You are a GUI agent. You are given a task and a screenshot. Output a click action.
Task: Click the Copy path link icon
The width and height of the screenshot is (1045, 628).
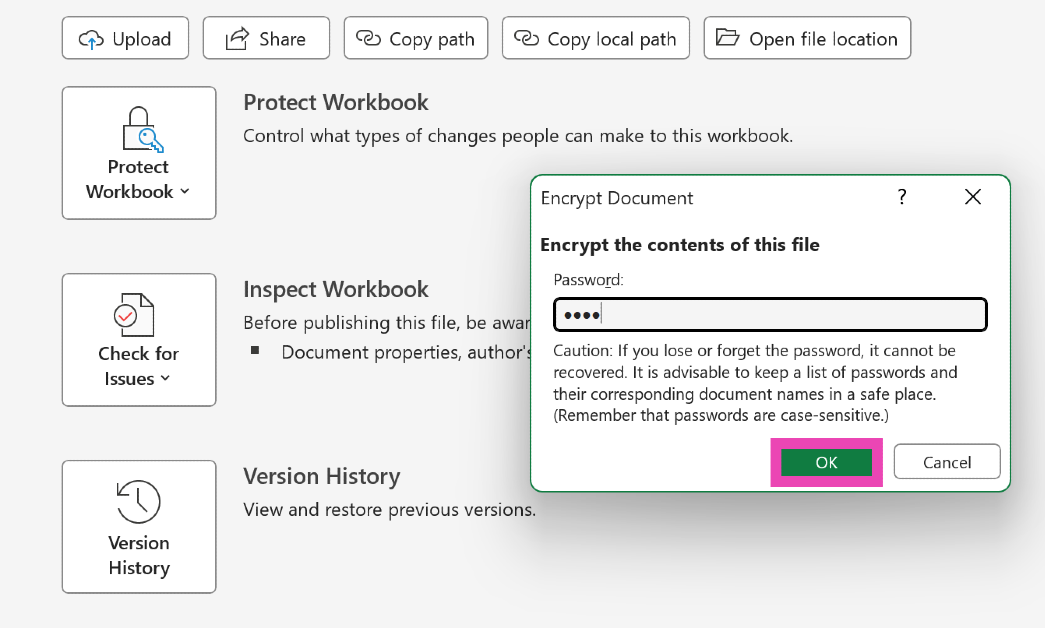pyautogui.click(x=369, y=39)
